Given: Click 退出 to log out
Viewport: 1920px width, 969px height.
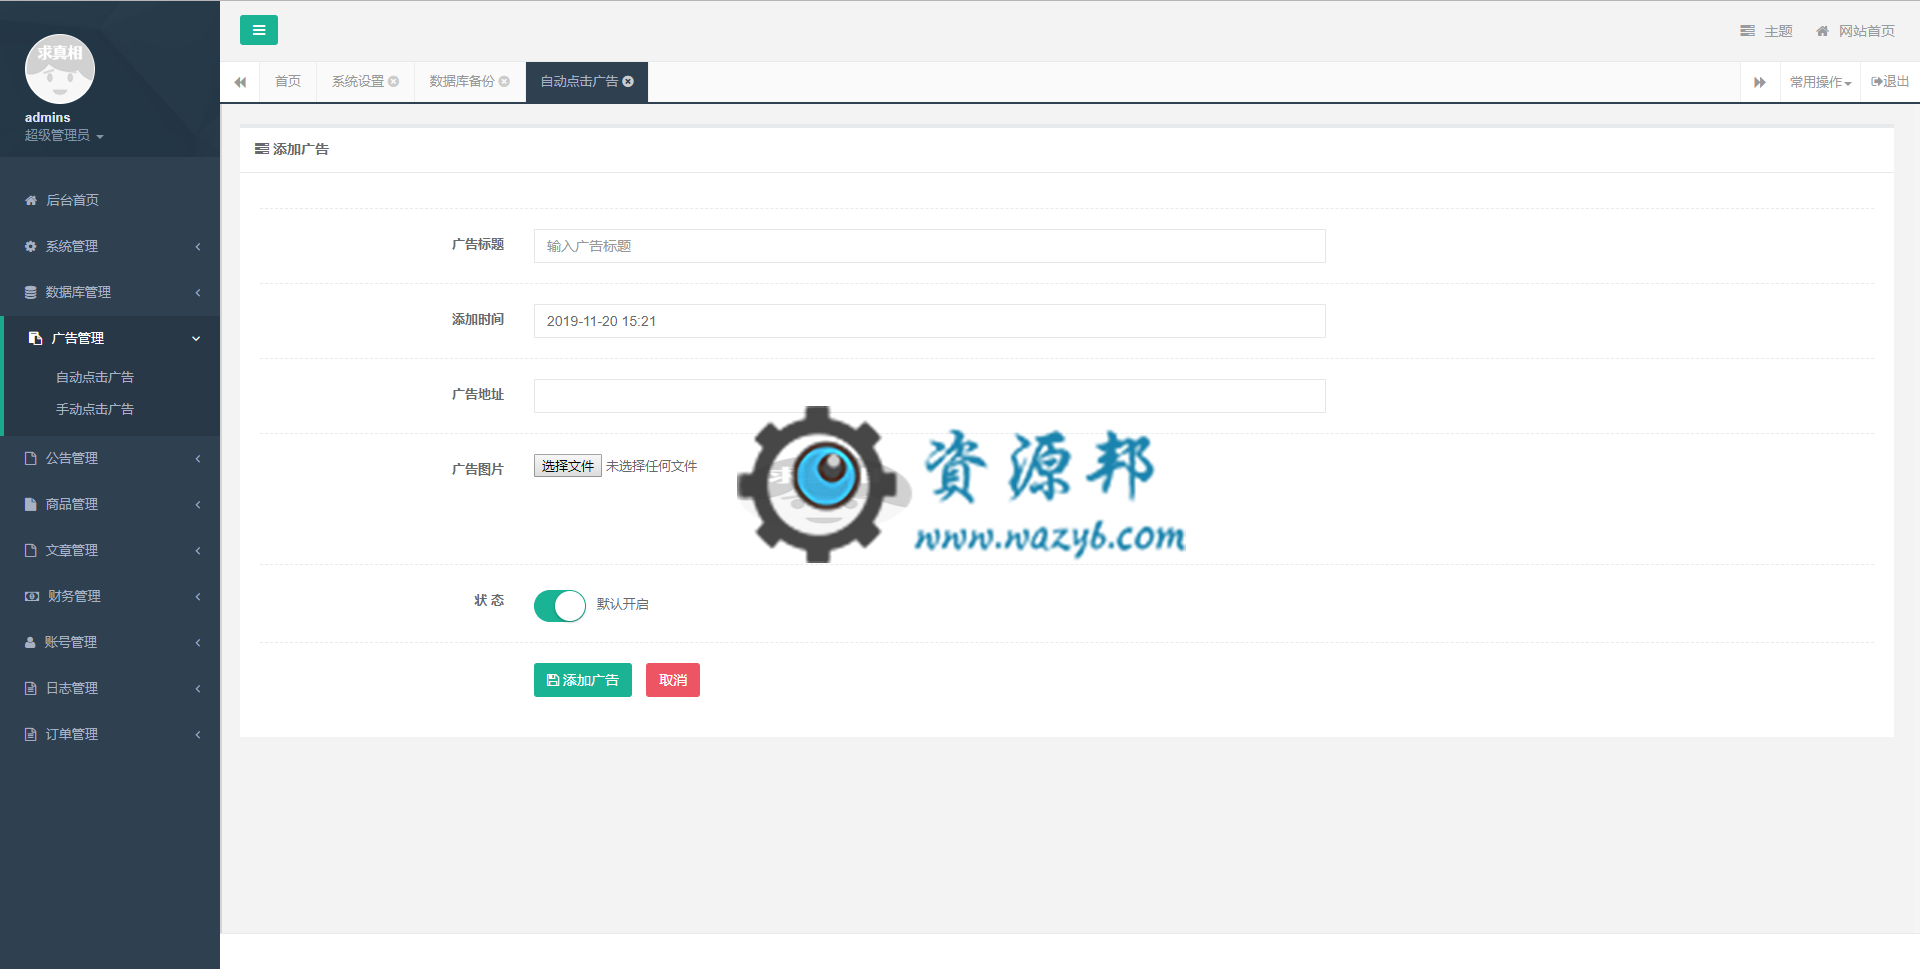Looking at the screenshot, I should (x=1890, y=82).
